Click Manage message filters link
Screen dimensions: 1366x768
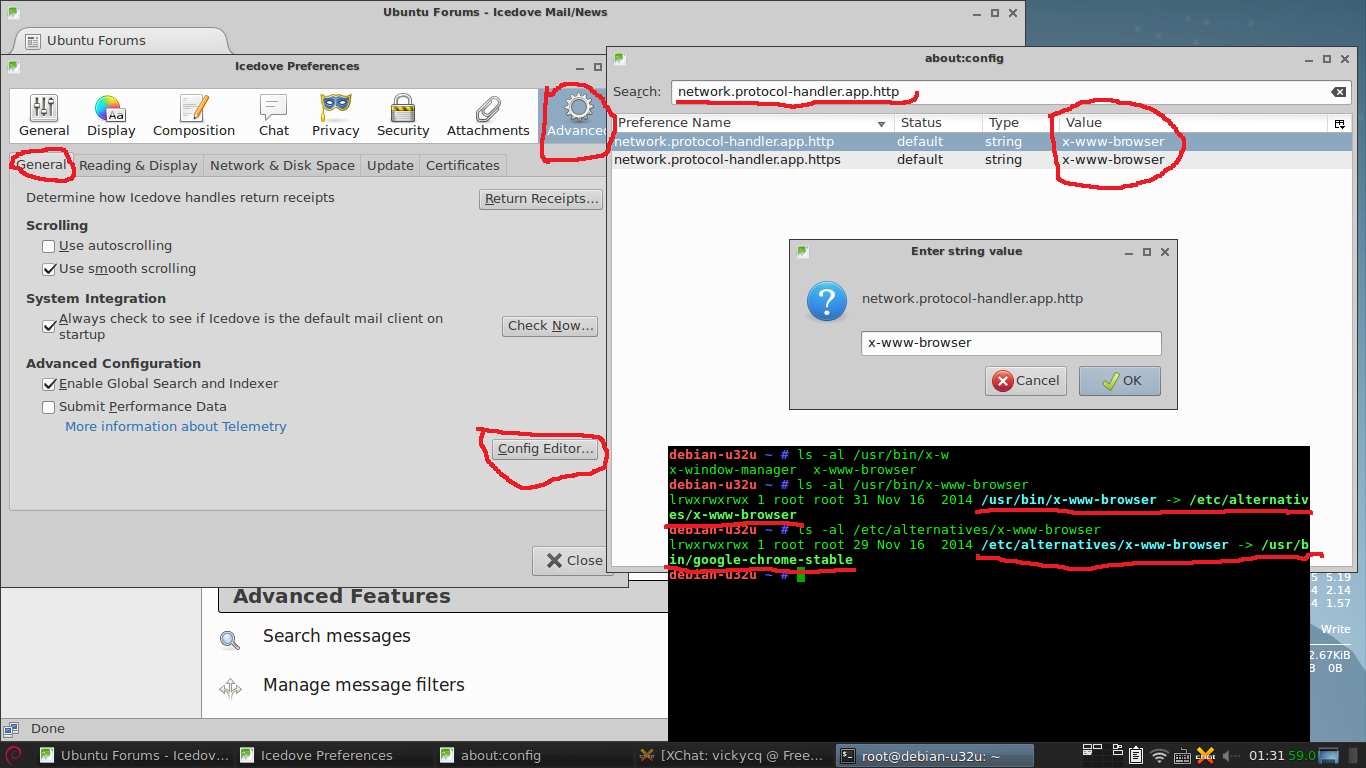(364, 685)
